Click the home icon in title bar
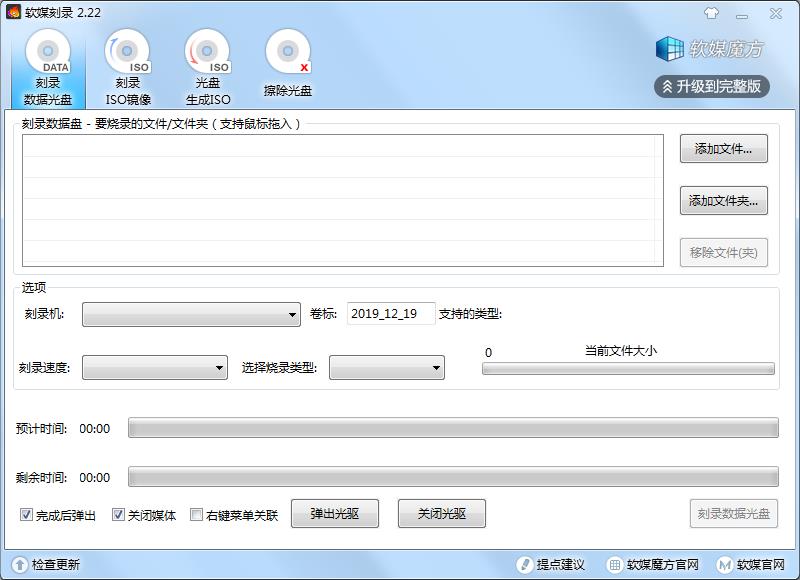Viewport: 800px width, 580px height. [x=712, y=14]
